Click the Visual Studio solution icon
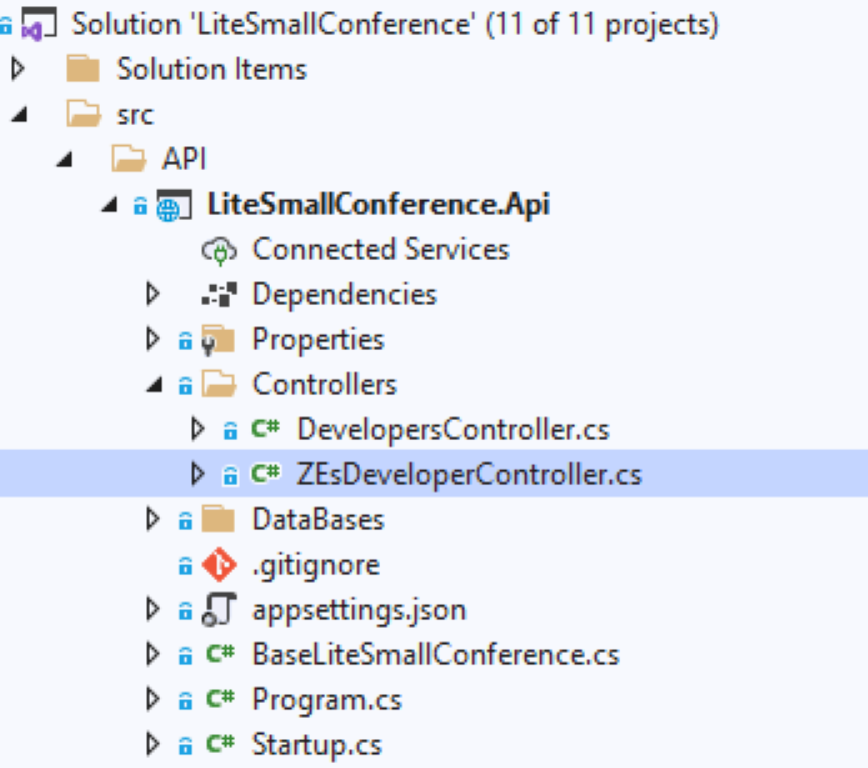The image size is (868, 768). (x=38, y=25)
